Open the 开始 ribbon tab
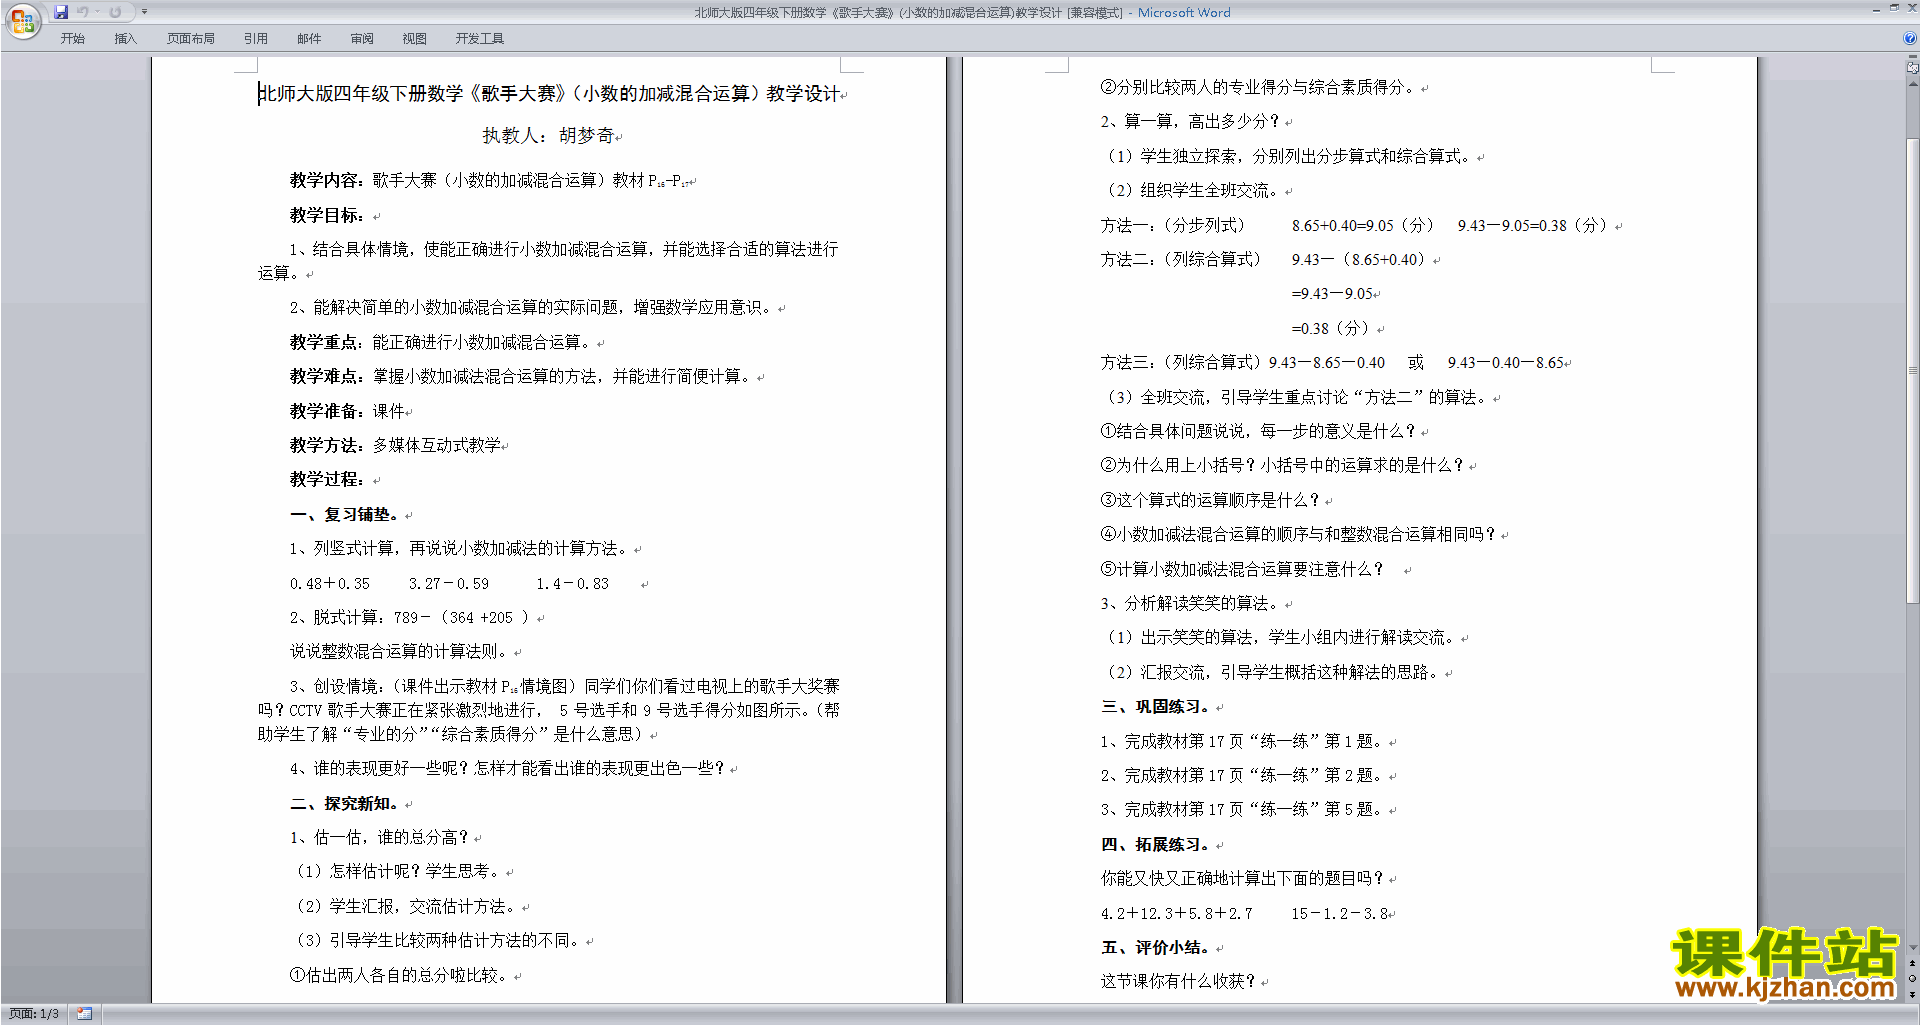Image resolution: width=1920 pixels, height=1025 pixels. (72, 38)
